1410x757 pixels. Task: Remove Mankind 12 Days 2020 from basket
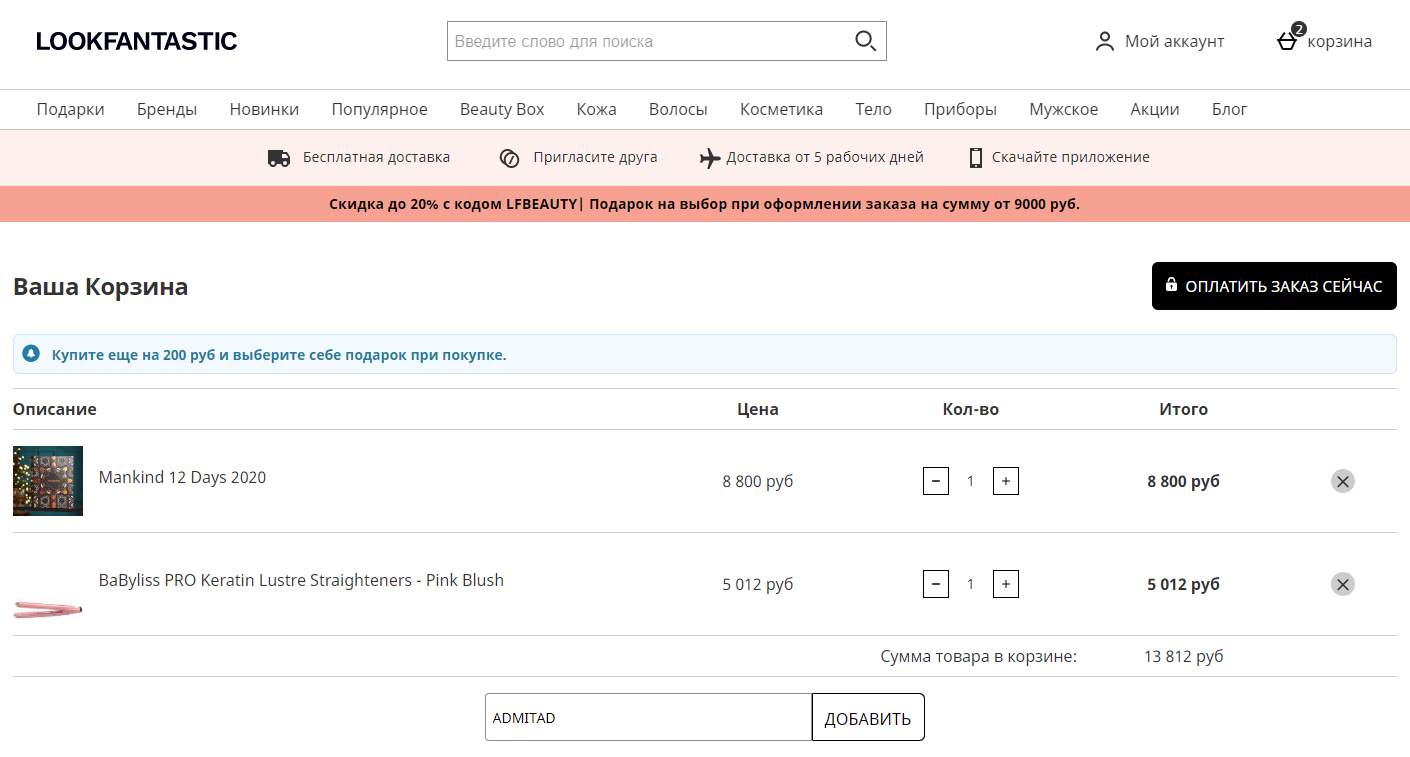(1343, 481)
